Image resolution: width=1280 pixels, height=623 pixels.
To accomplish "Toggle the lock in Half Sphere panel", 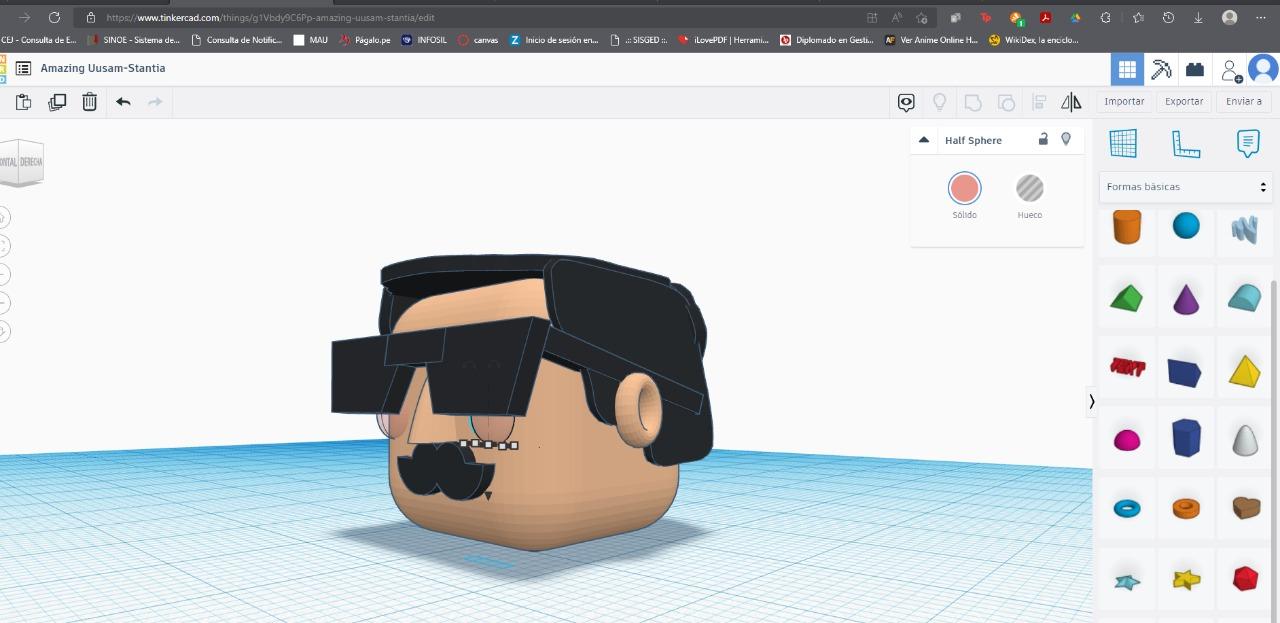I will pyautogui.click(x=1043, y=139).
